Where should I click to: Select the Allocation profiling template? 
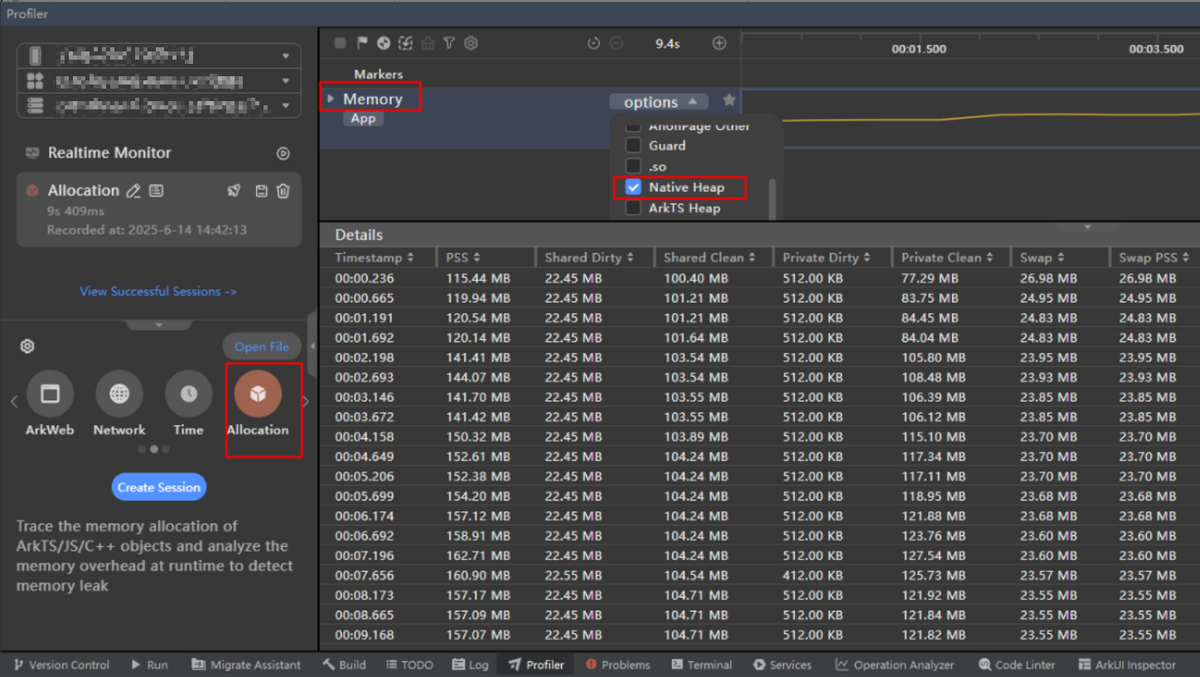pyautogui.click(x=258, y=396)
